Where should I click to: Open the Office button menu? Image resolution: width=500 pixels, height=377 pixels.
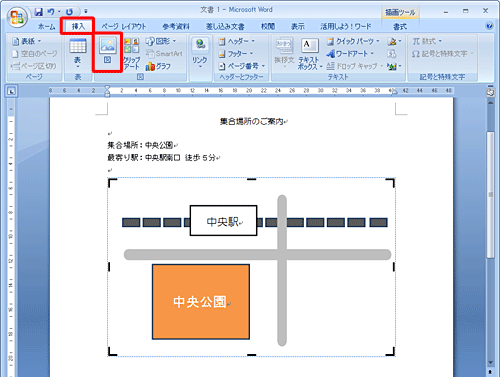(x=17, y=17)
